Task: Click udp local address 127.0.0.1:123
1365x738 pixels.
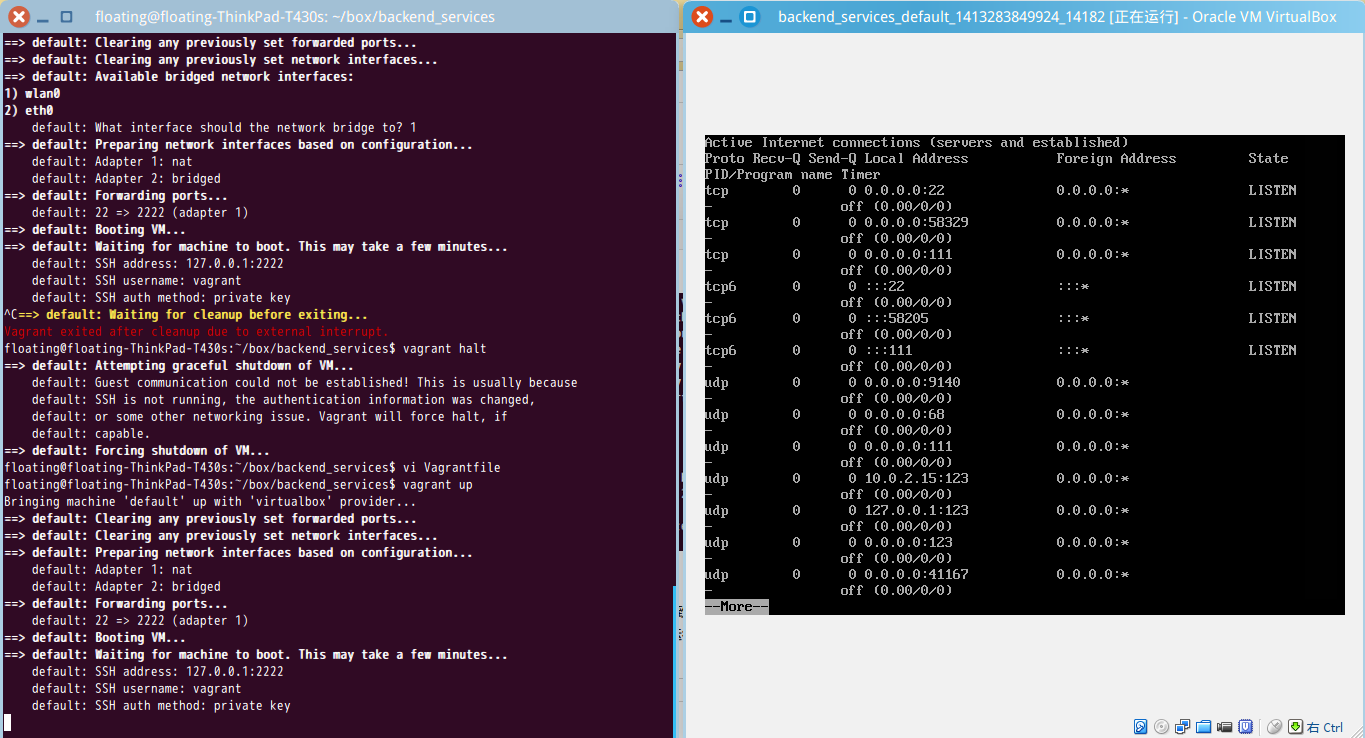Action: pyautogui.click(x=916, y=511)
